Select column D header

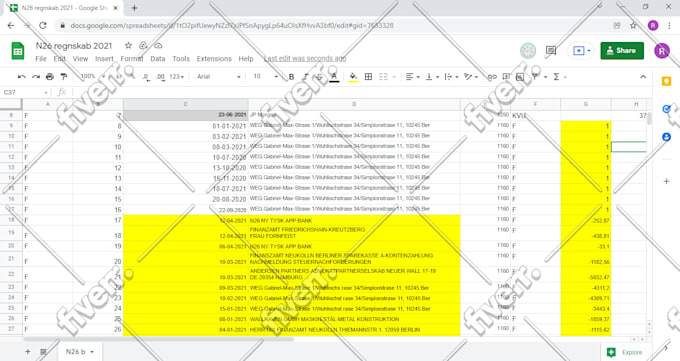tap(354, 104)
